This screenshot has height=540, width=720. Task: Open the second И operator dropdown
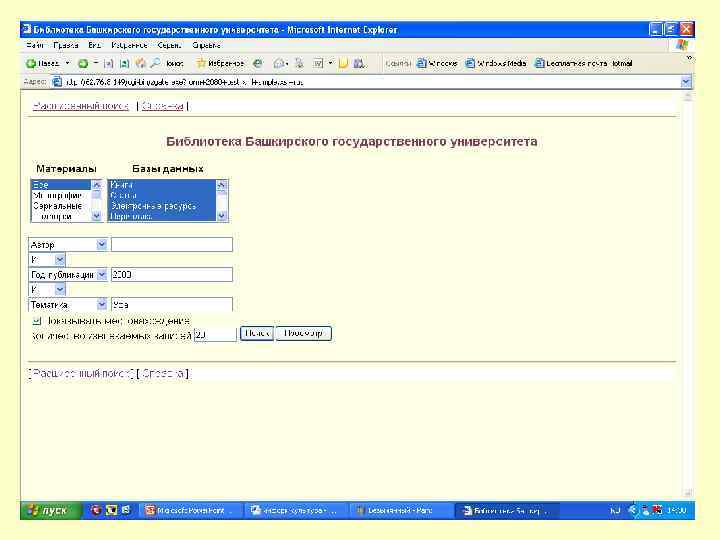[47, 290]
